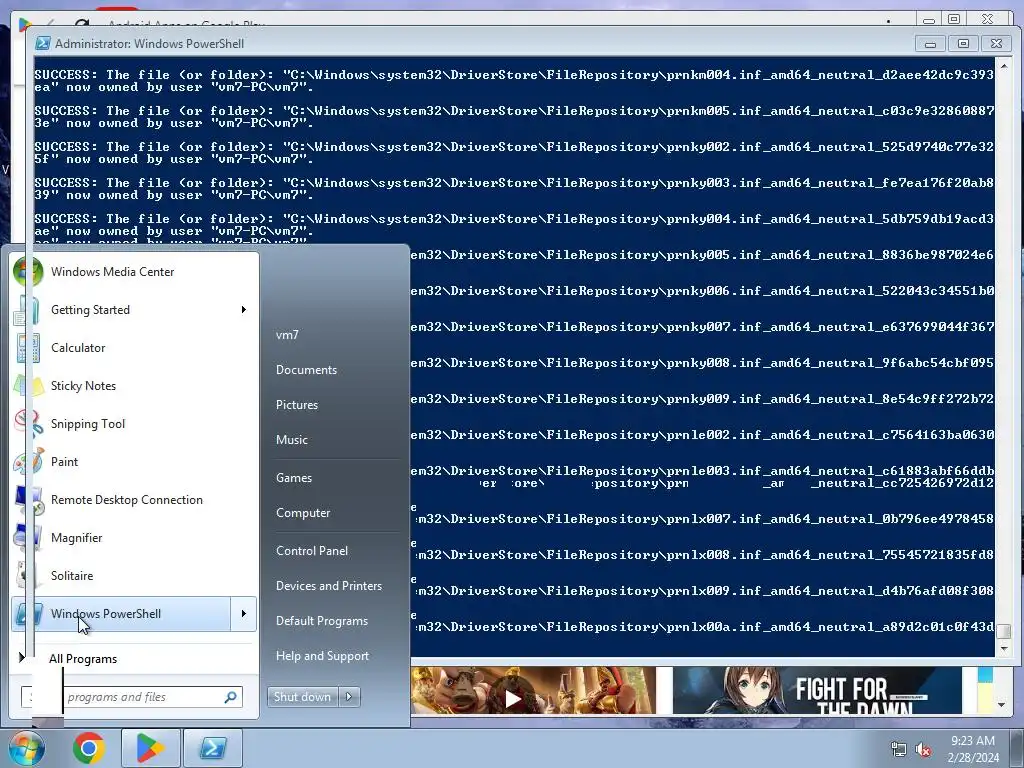Click the Paint palette icon
The image size is (1024, 768).
tap(29, 462)
